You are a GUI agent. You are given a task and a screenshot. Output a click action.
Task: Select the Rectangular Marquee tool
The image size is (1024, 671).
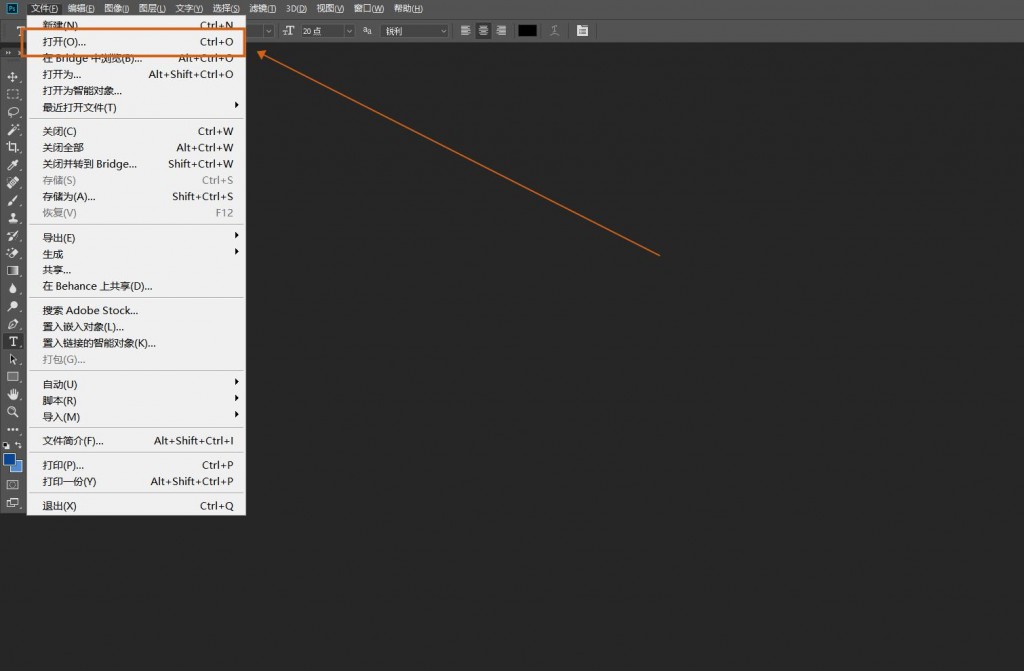[12, 94]
